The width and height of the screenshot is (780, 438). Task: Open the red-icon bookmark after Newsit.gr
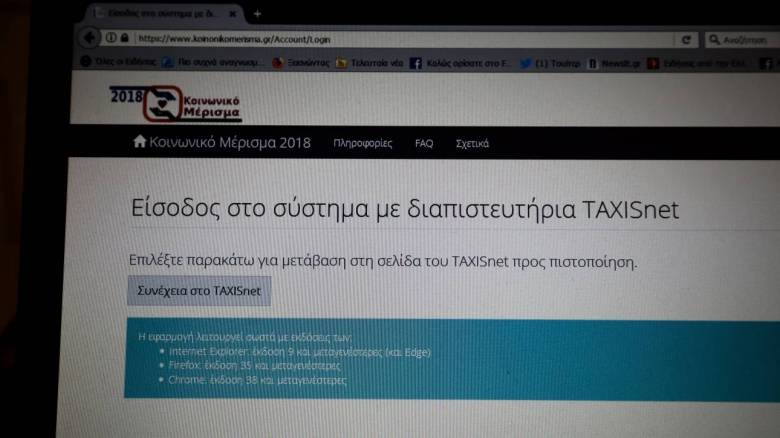click(696, 64)
